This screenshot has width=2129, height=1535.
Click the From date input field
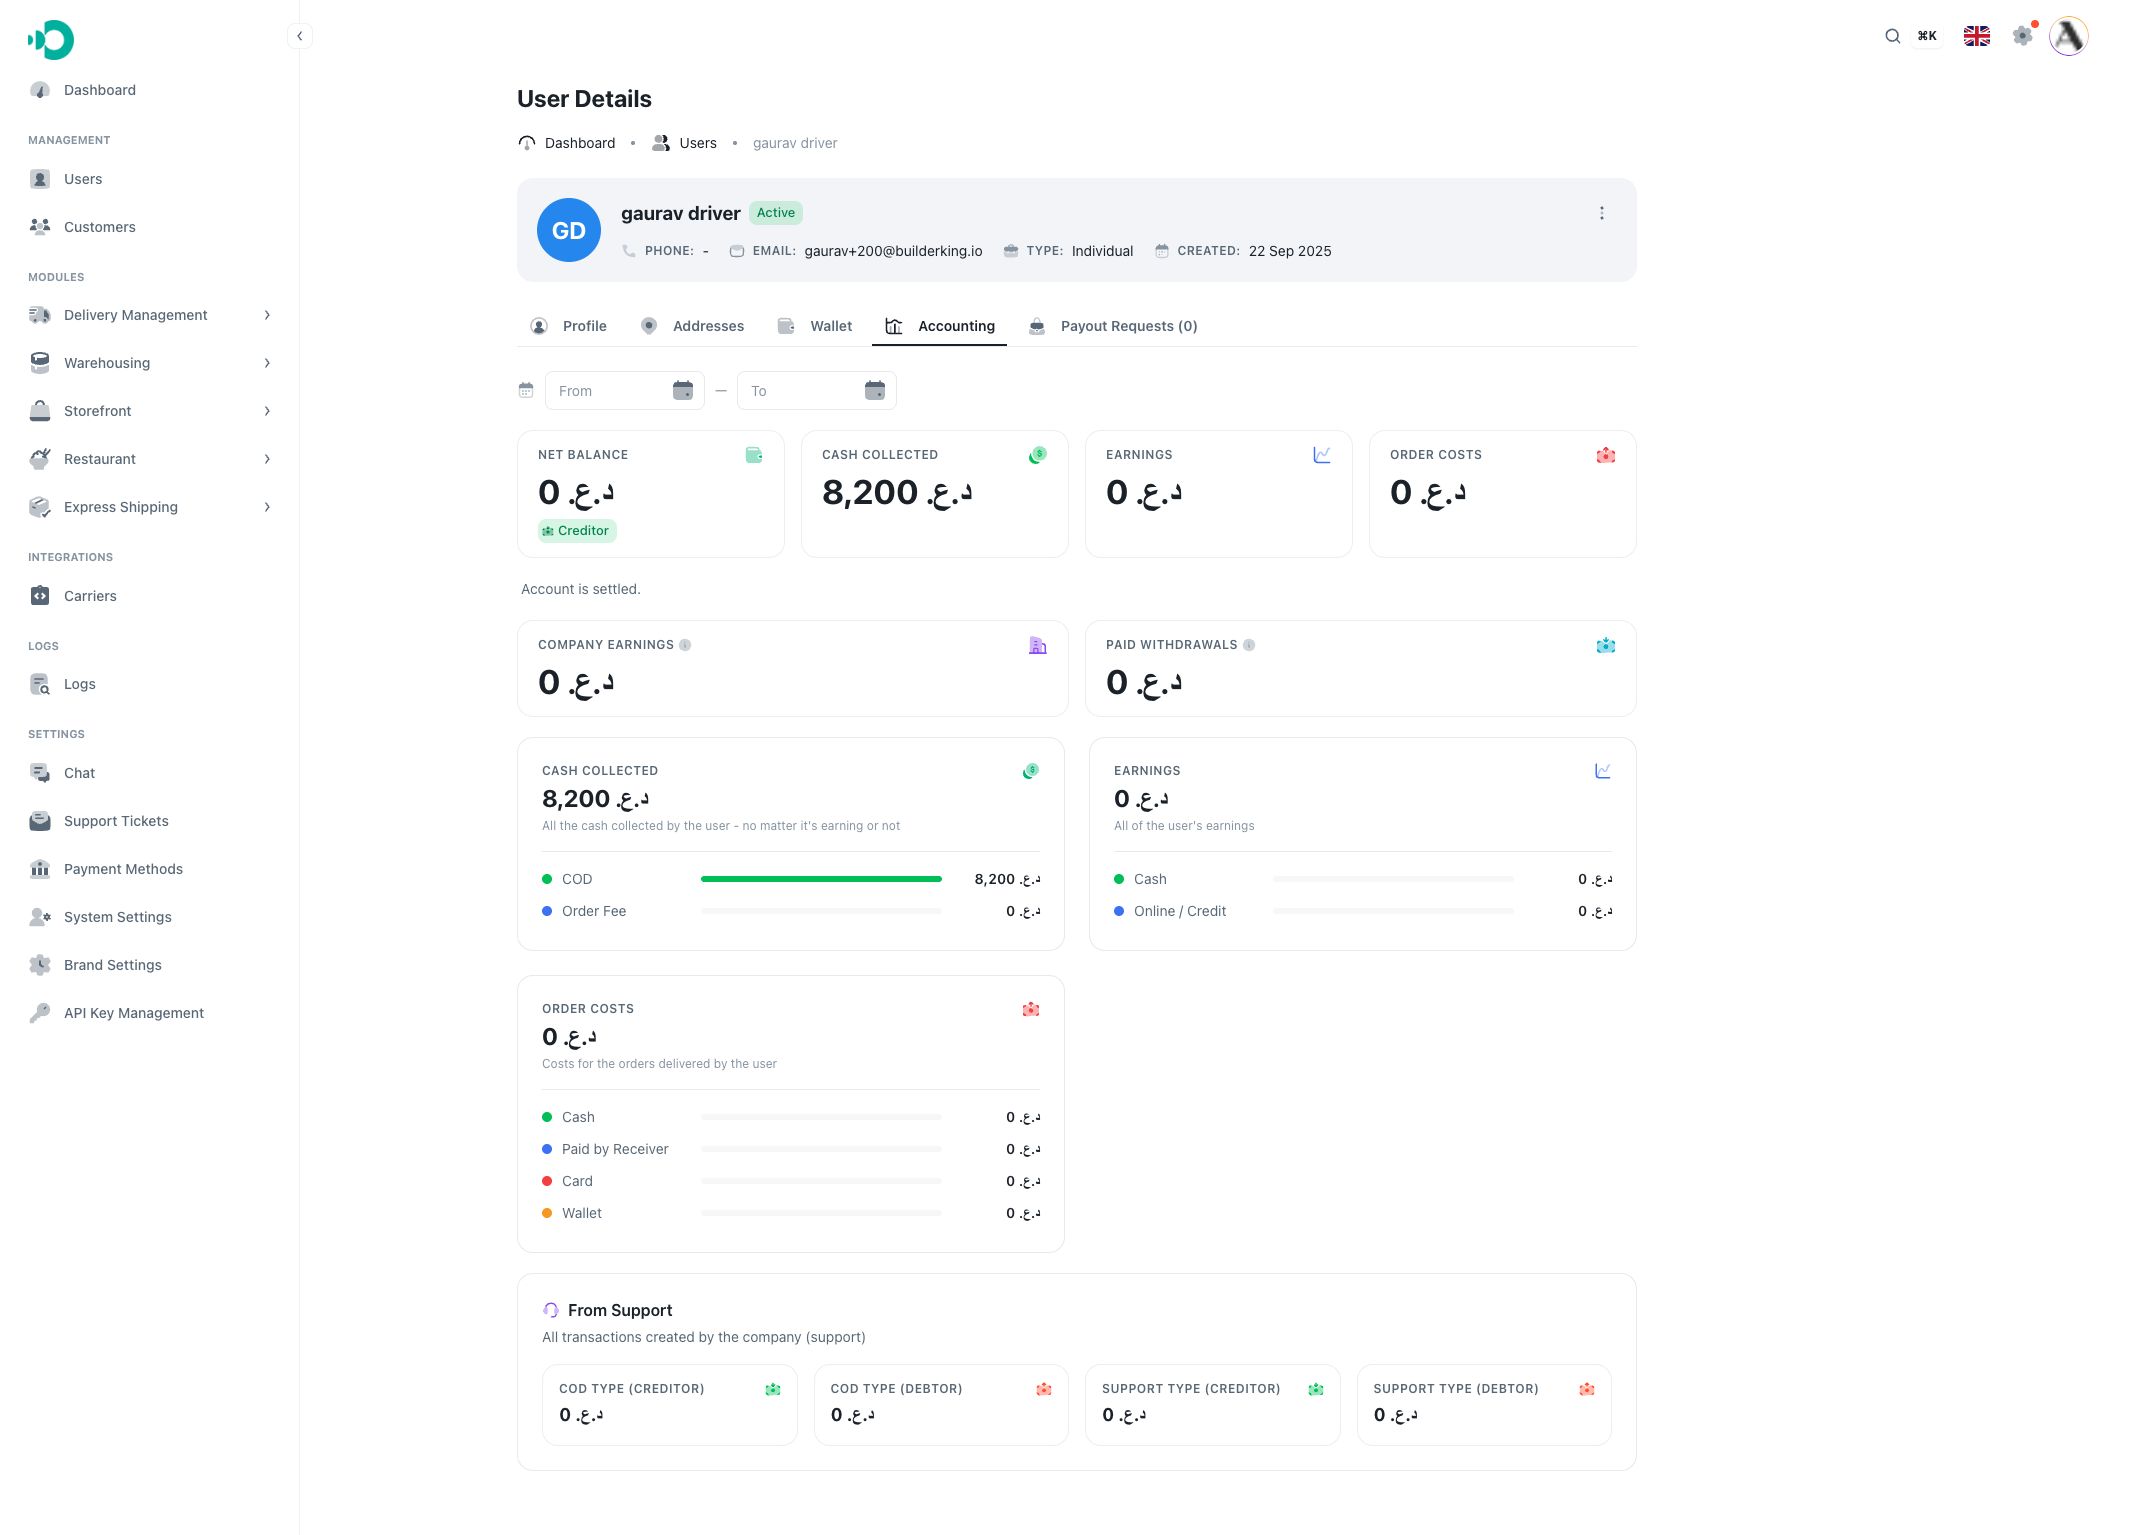coord(624,390)
